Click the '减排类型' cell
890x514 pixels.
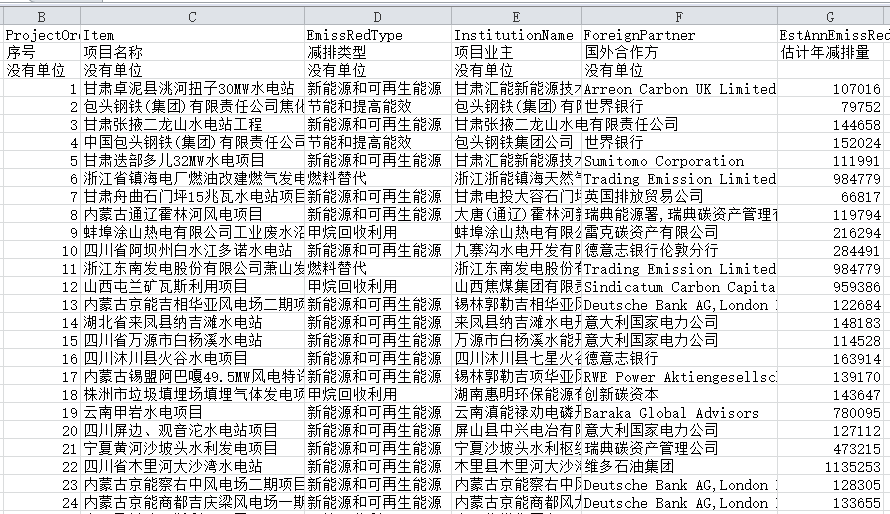tap(377, 52)
